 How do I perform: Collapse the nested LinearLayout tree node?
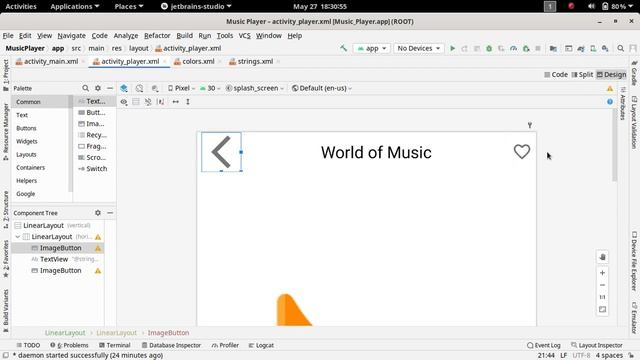point(18,237)
